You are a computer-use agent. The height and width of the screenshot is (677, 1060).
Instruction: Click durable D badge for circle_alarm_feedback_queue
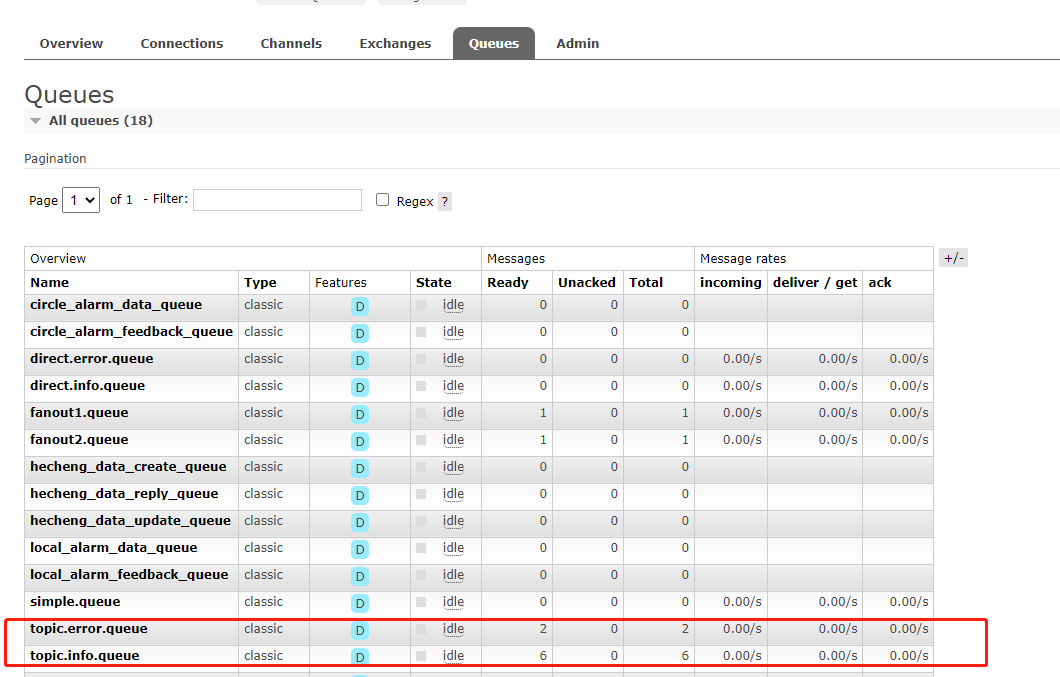click(x=360, y=333)
